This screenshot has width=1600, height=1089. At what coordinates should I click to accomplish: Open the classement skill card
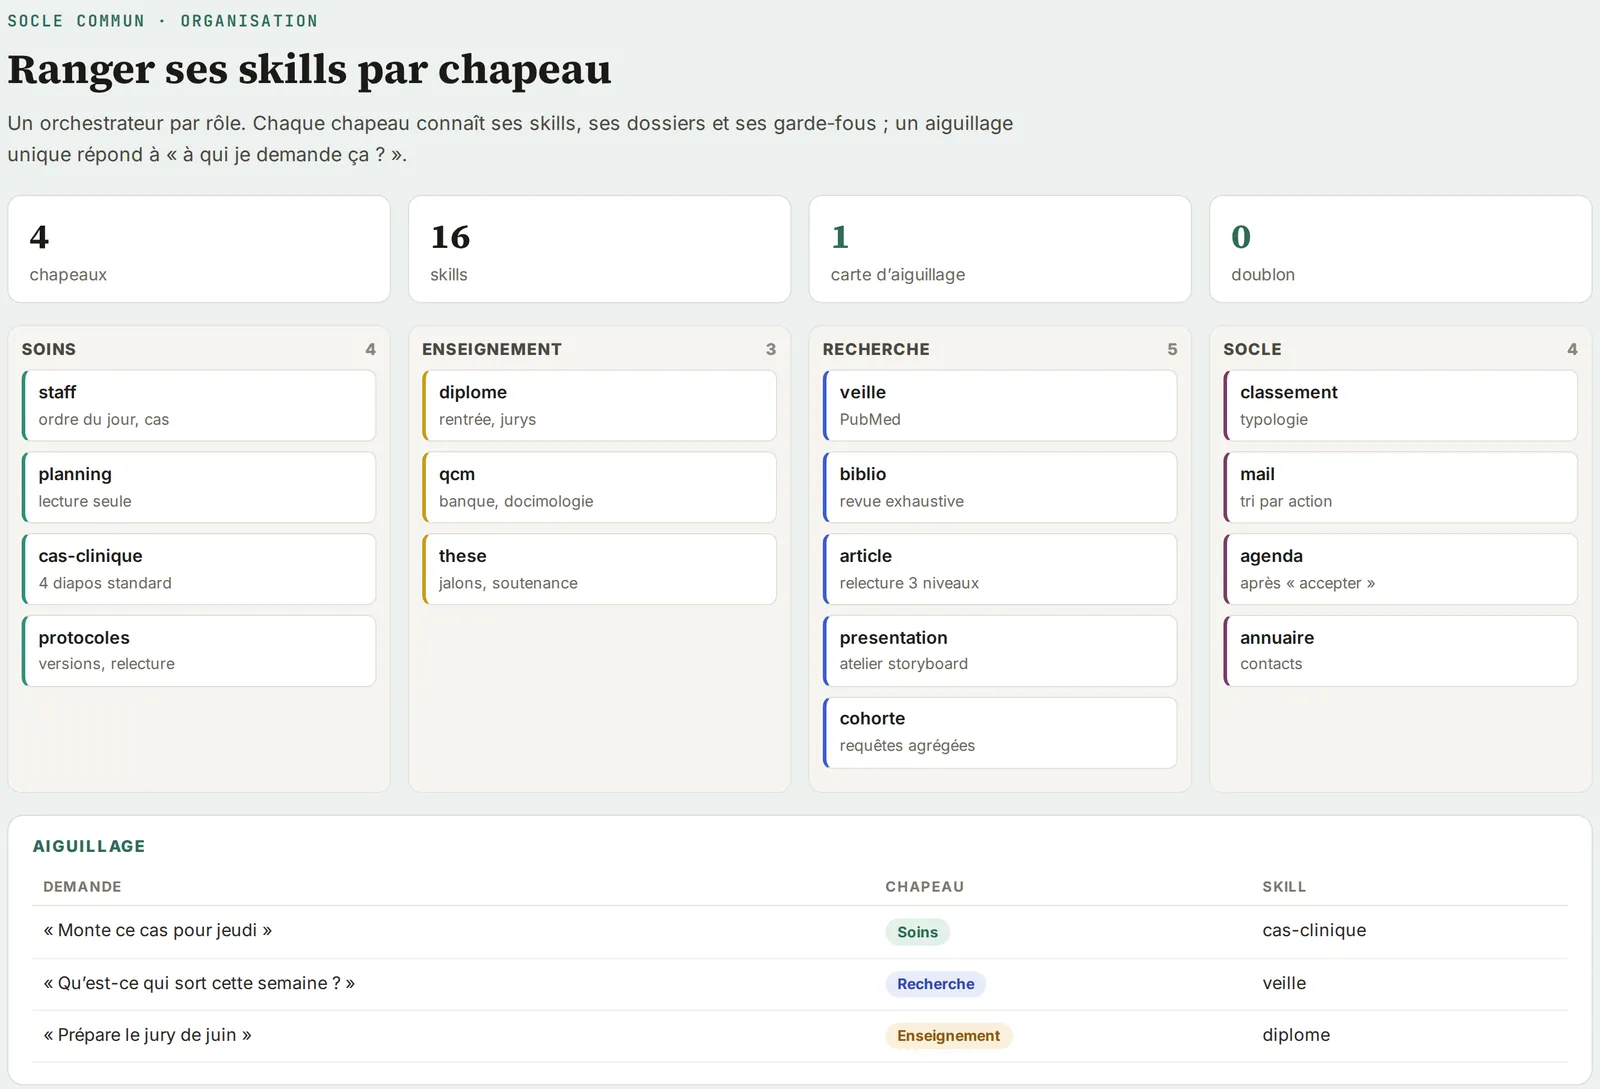(1400, 405)
